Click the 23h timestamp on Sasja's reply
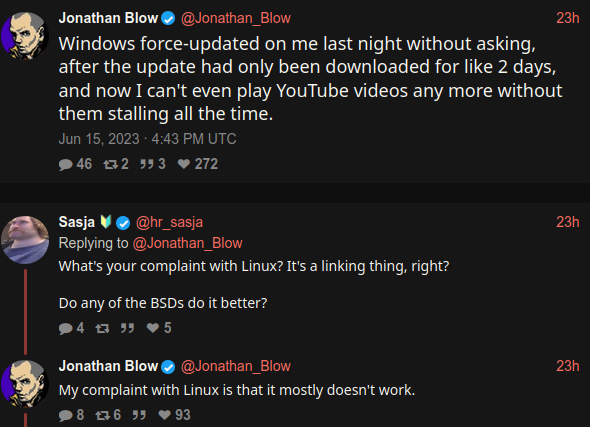 pos(568,222)
